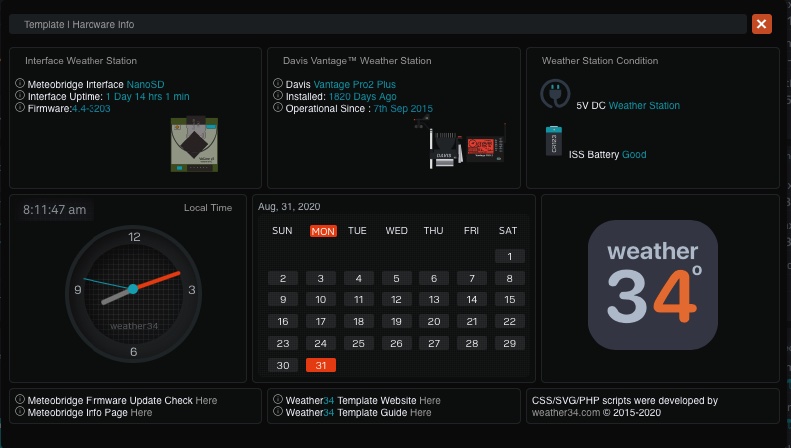Click Weather Station Condition heading

click(600, 61)
